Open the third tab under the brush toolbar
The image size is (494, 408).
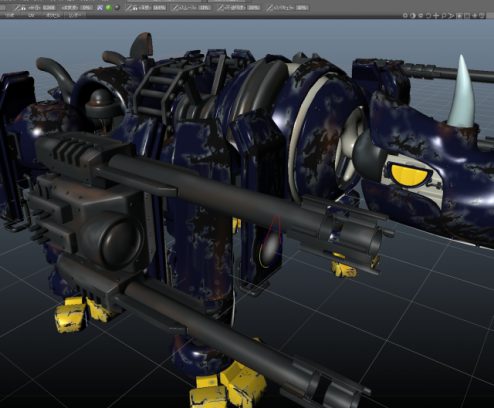[53, 15]
